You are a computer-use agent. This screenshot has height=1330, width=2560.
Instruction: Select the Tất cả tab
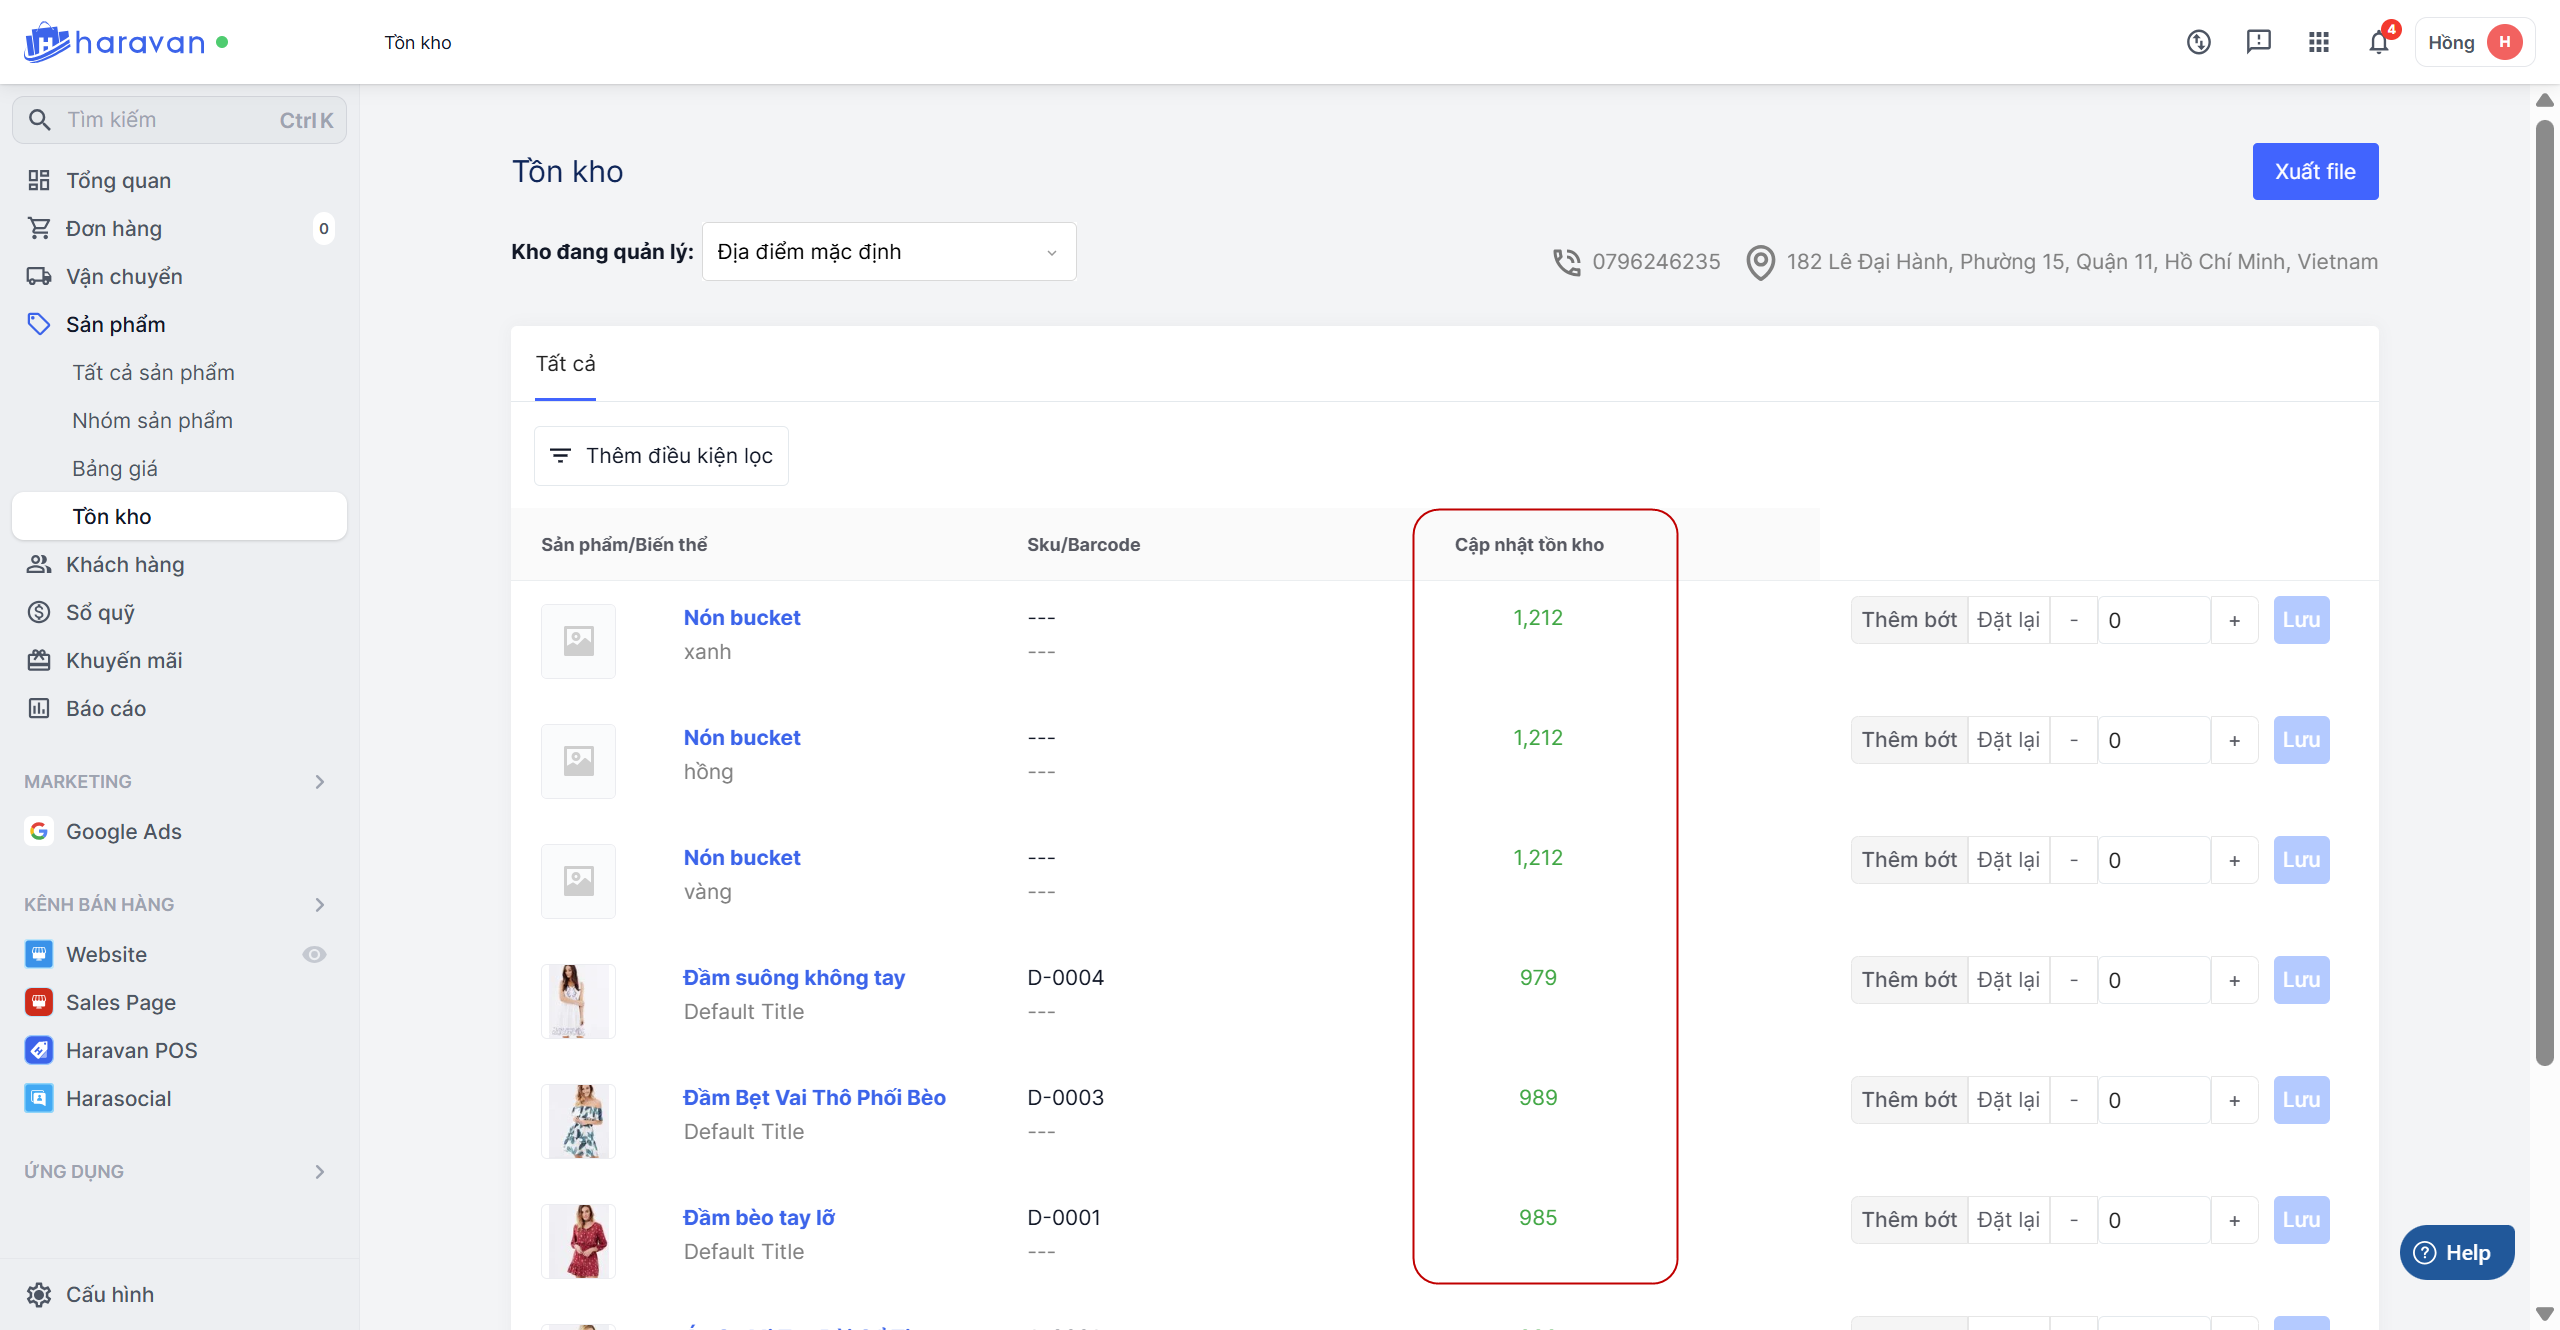click(565, 364)
